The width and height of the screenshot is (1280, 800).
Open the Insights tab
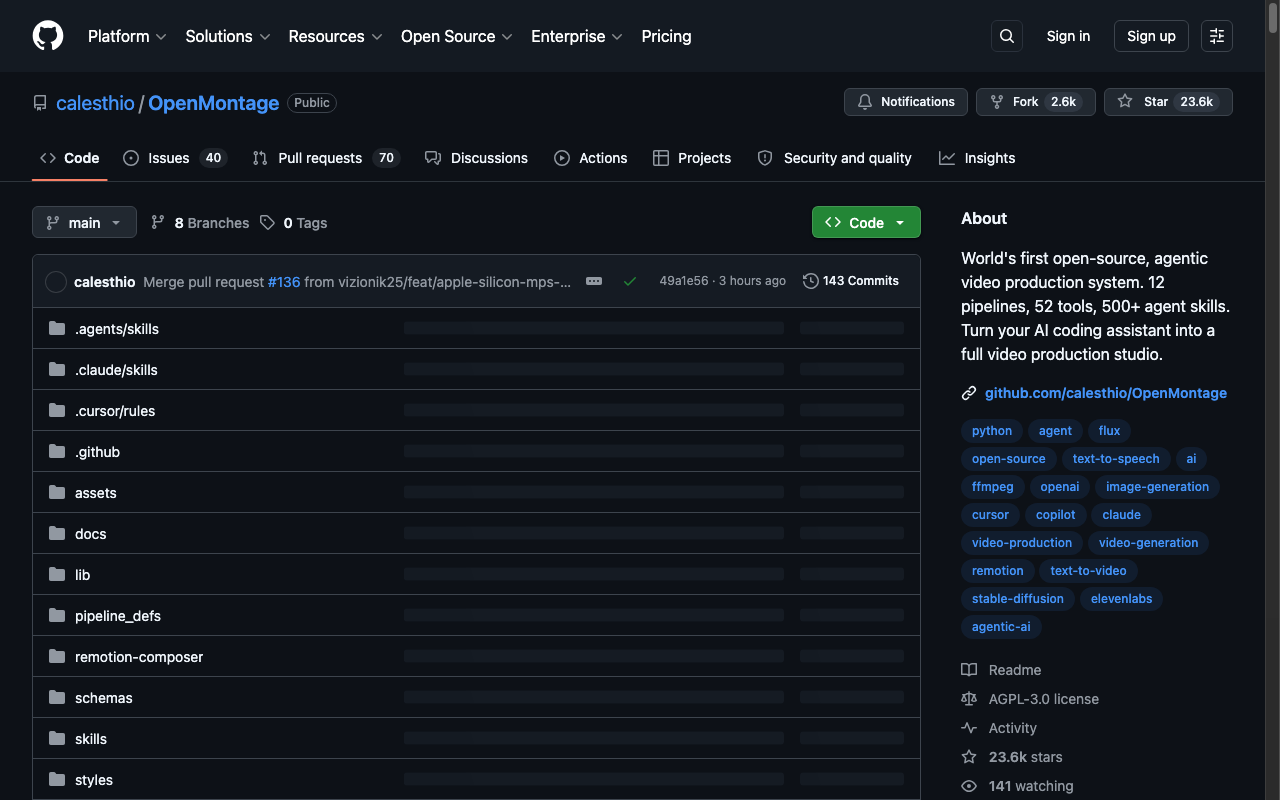[977, 158]
